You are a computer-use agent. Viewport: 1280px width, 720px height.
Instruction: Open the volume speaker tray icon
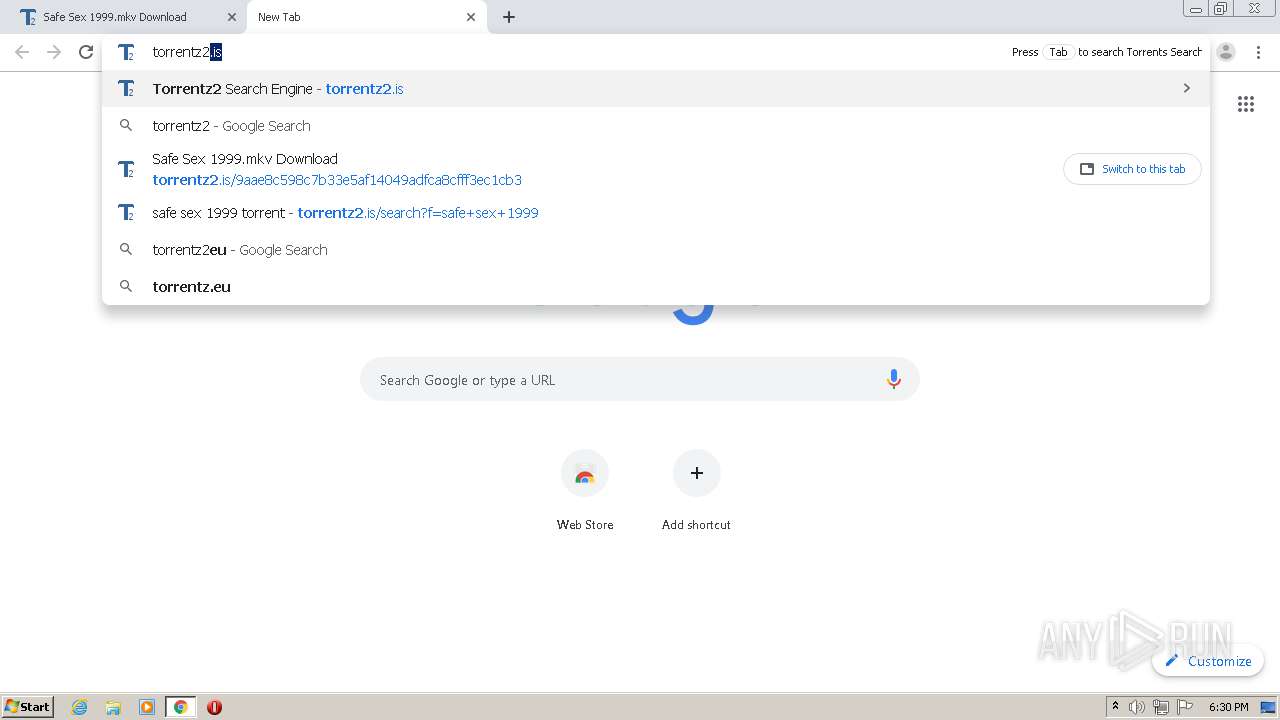click(1137, 707)
